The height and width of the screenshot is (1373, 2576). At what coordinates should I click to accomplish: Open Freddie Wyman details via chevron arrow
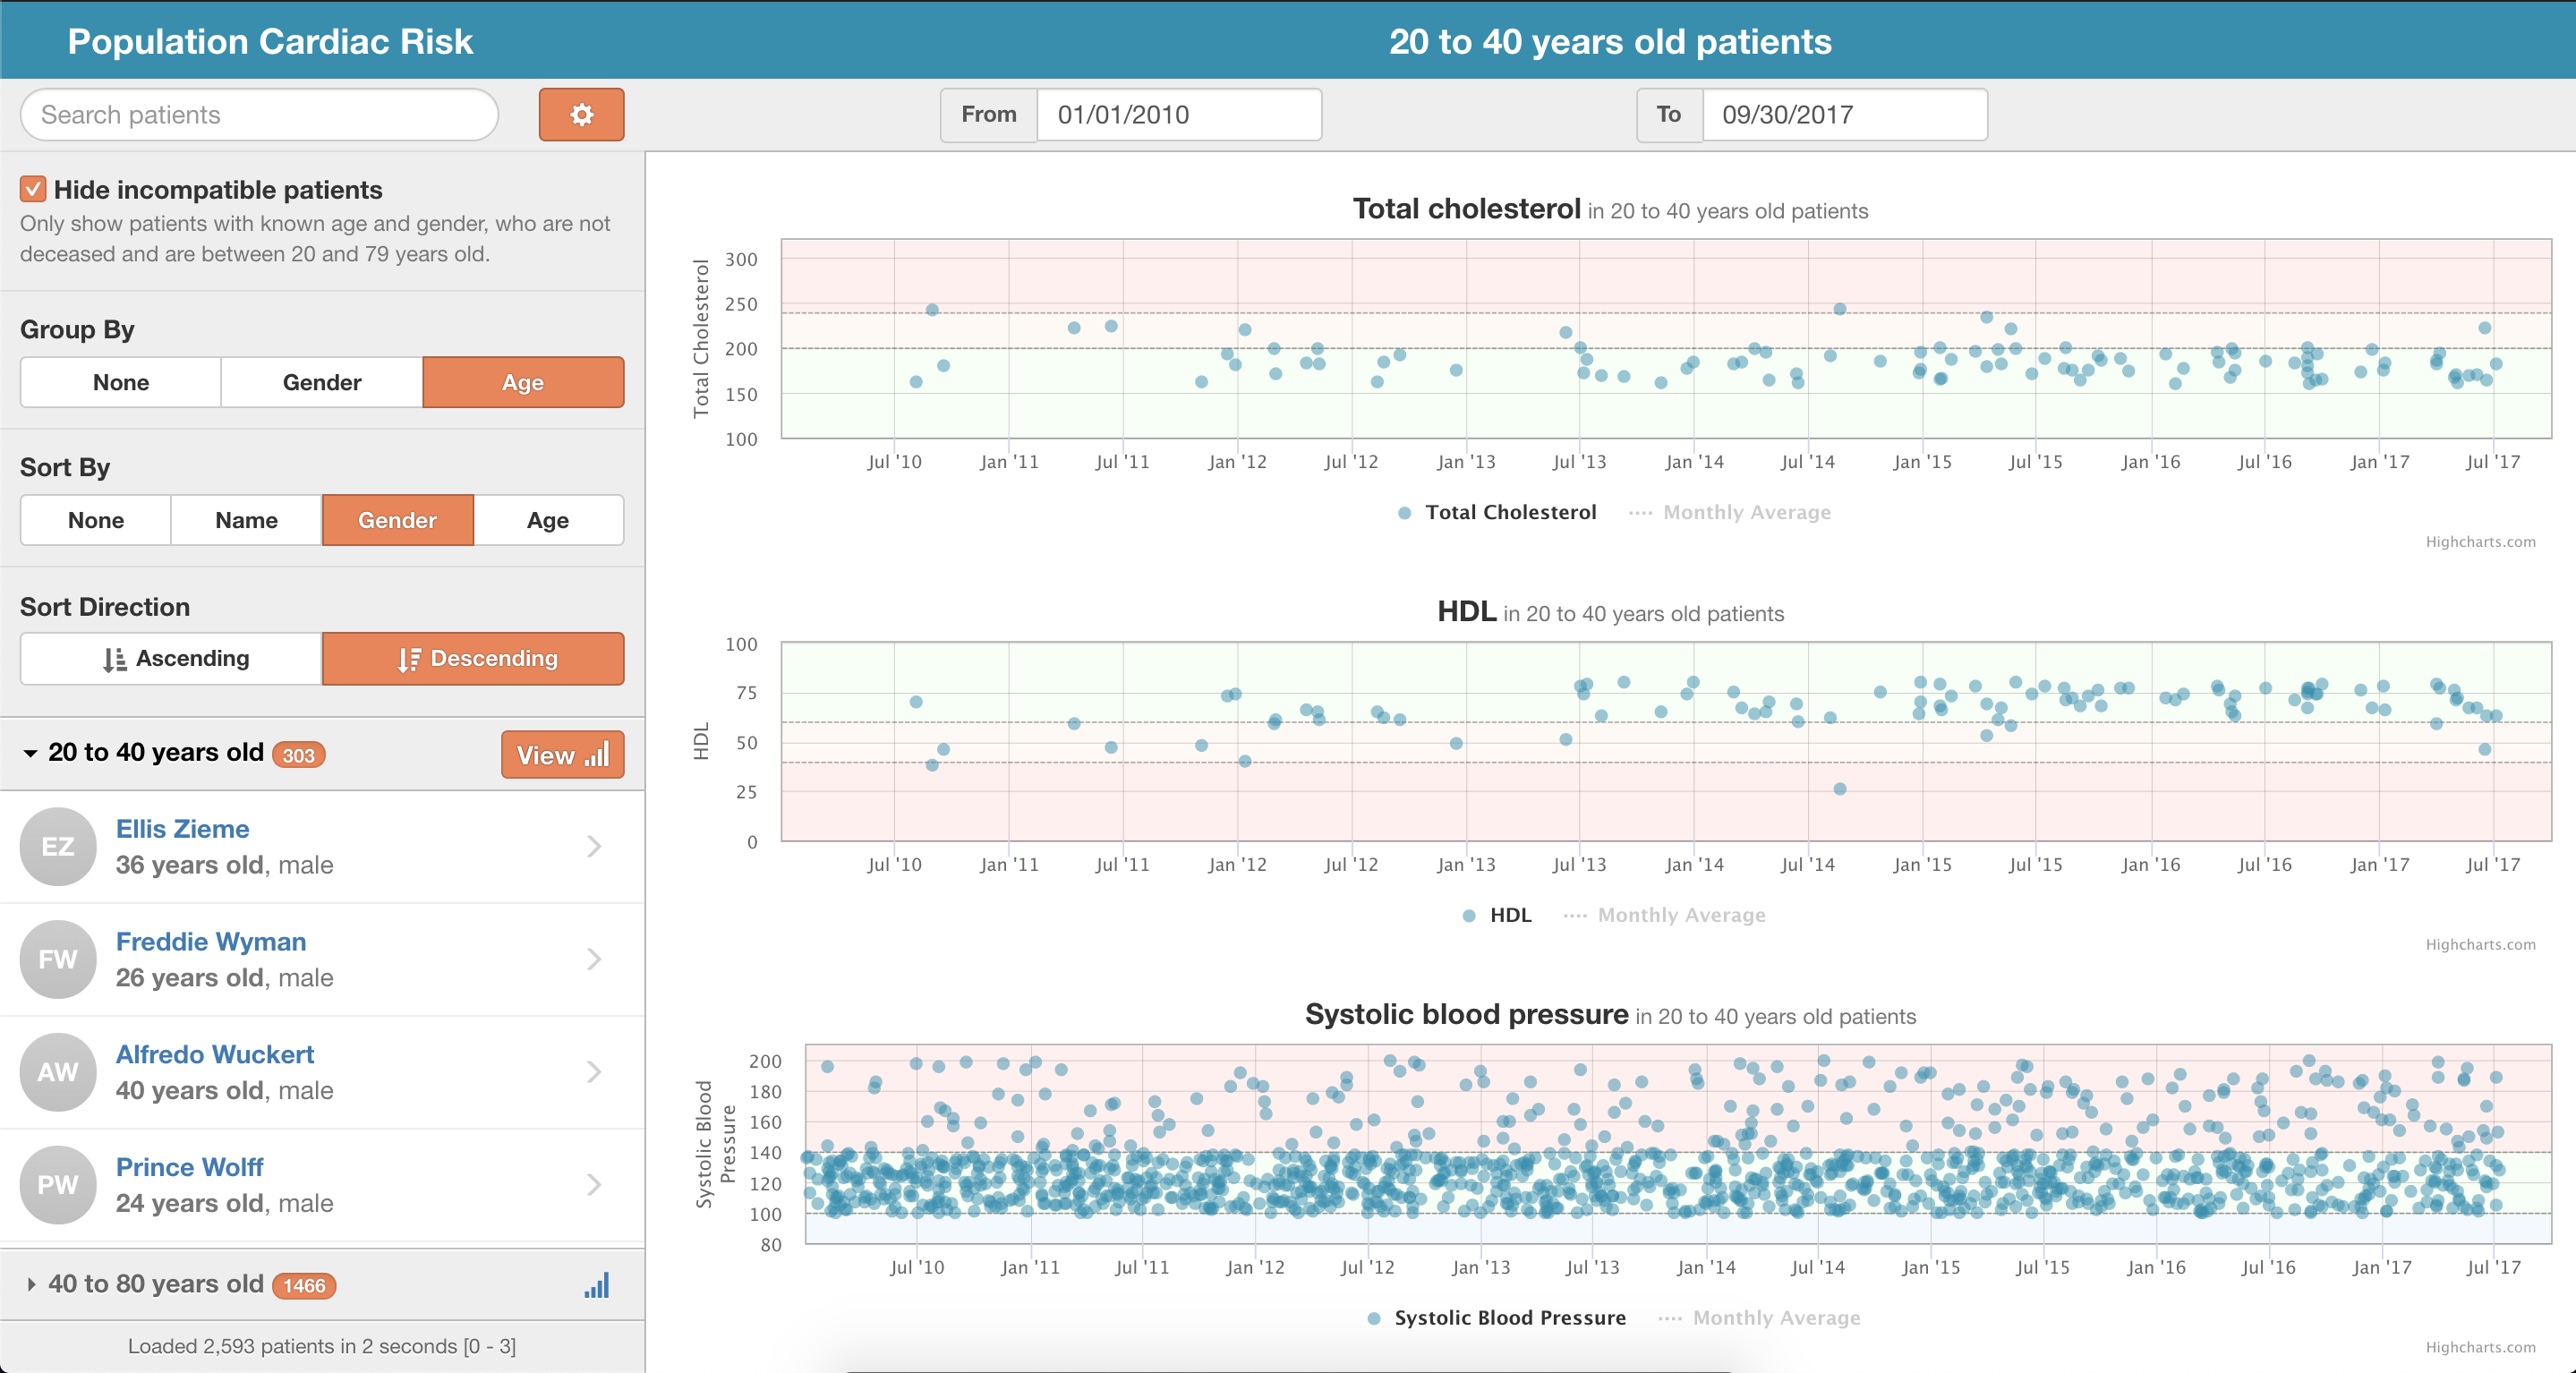[594, 959]
